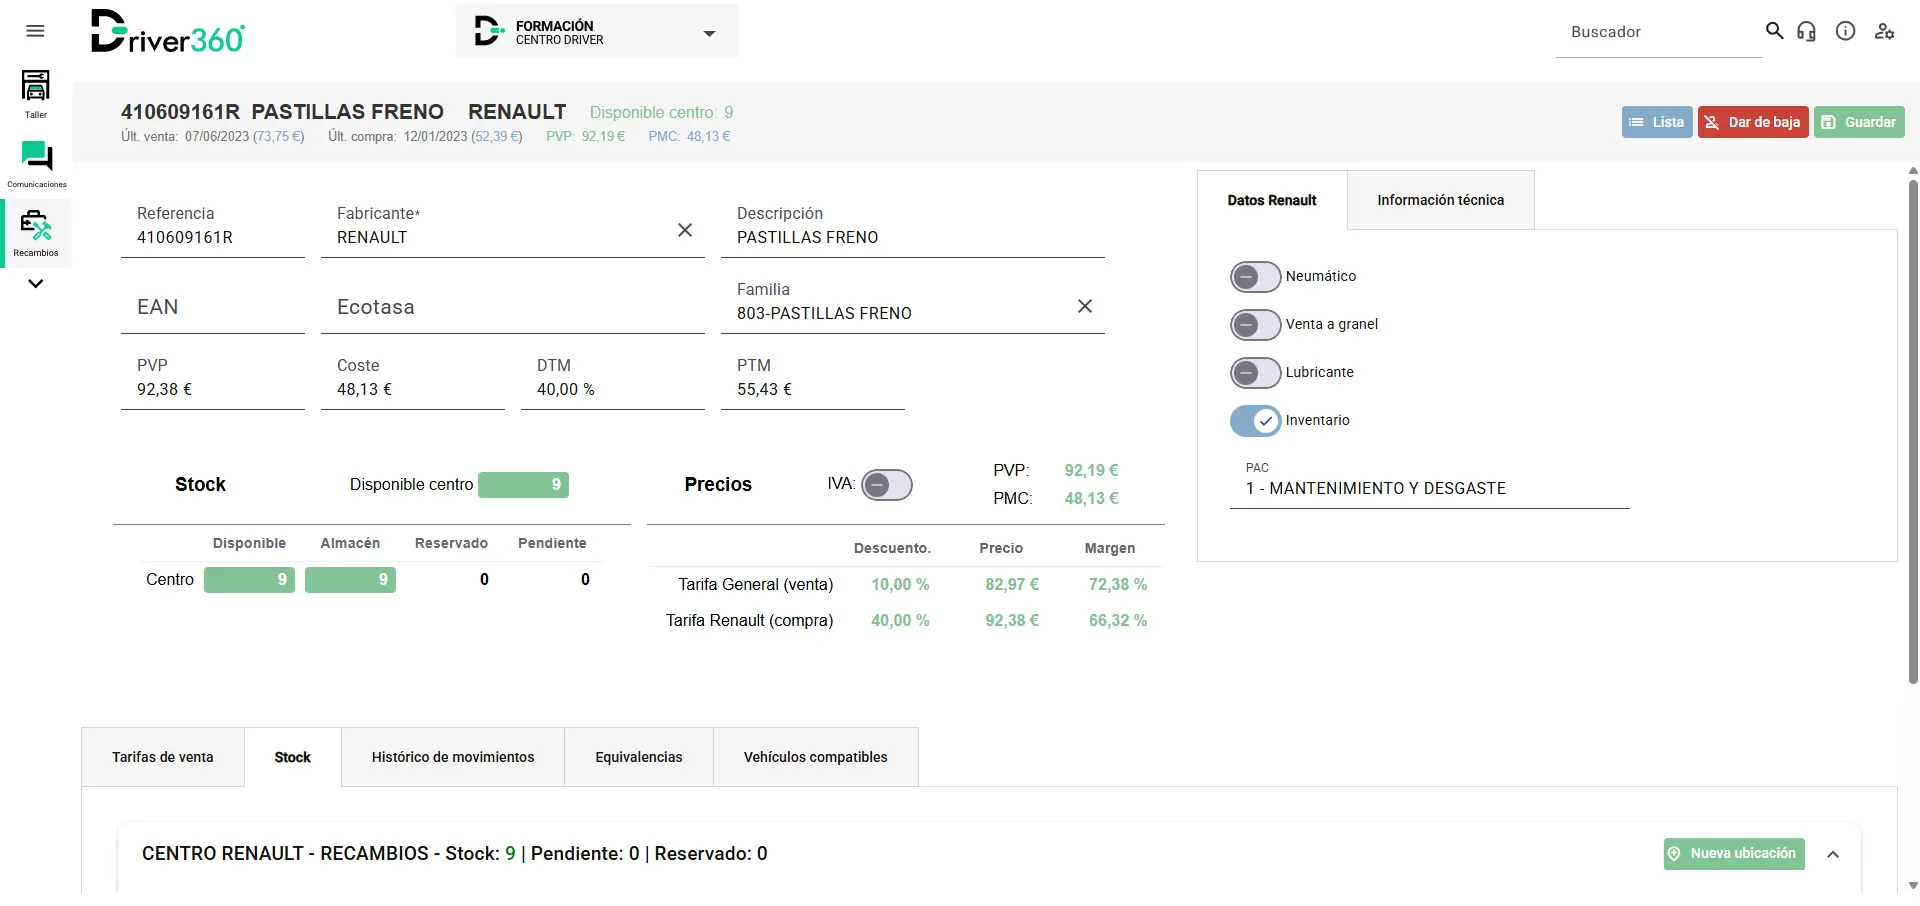Disable the Inventario toggle
This screenshot has height=906, width=1920.
pyautogui.click(x=1255, y=421)
